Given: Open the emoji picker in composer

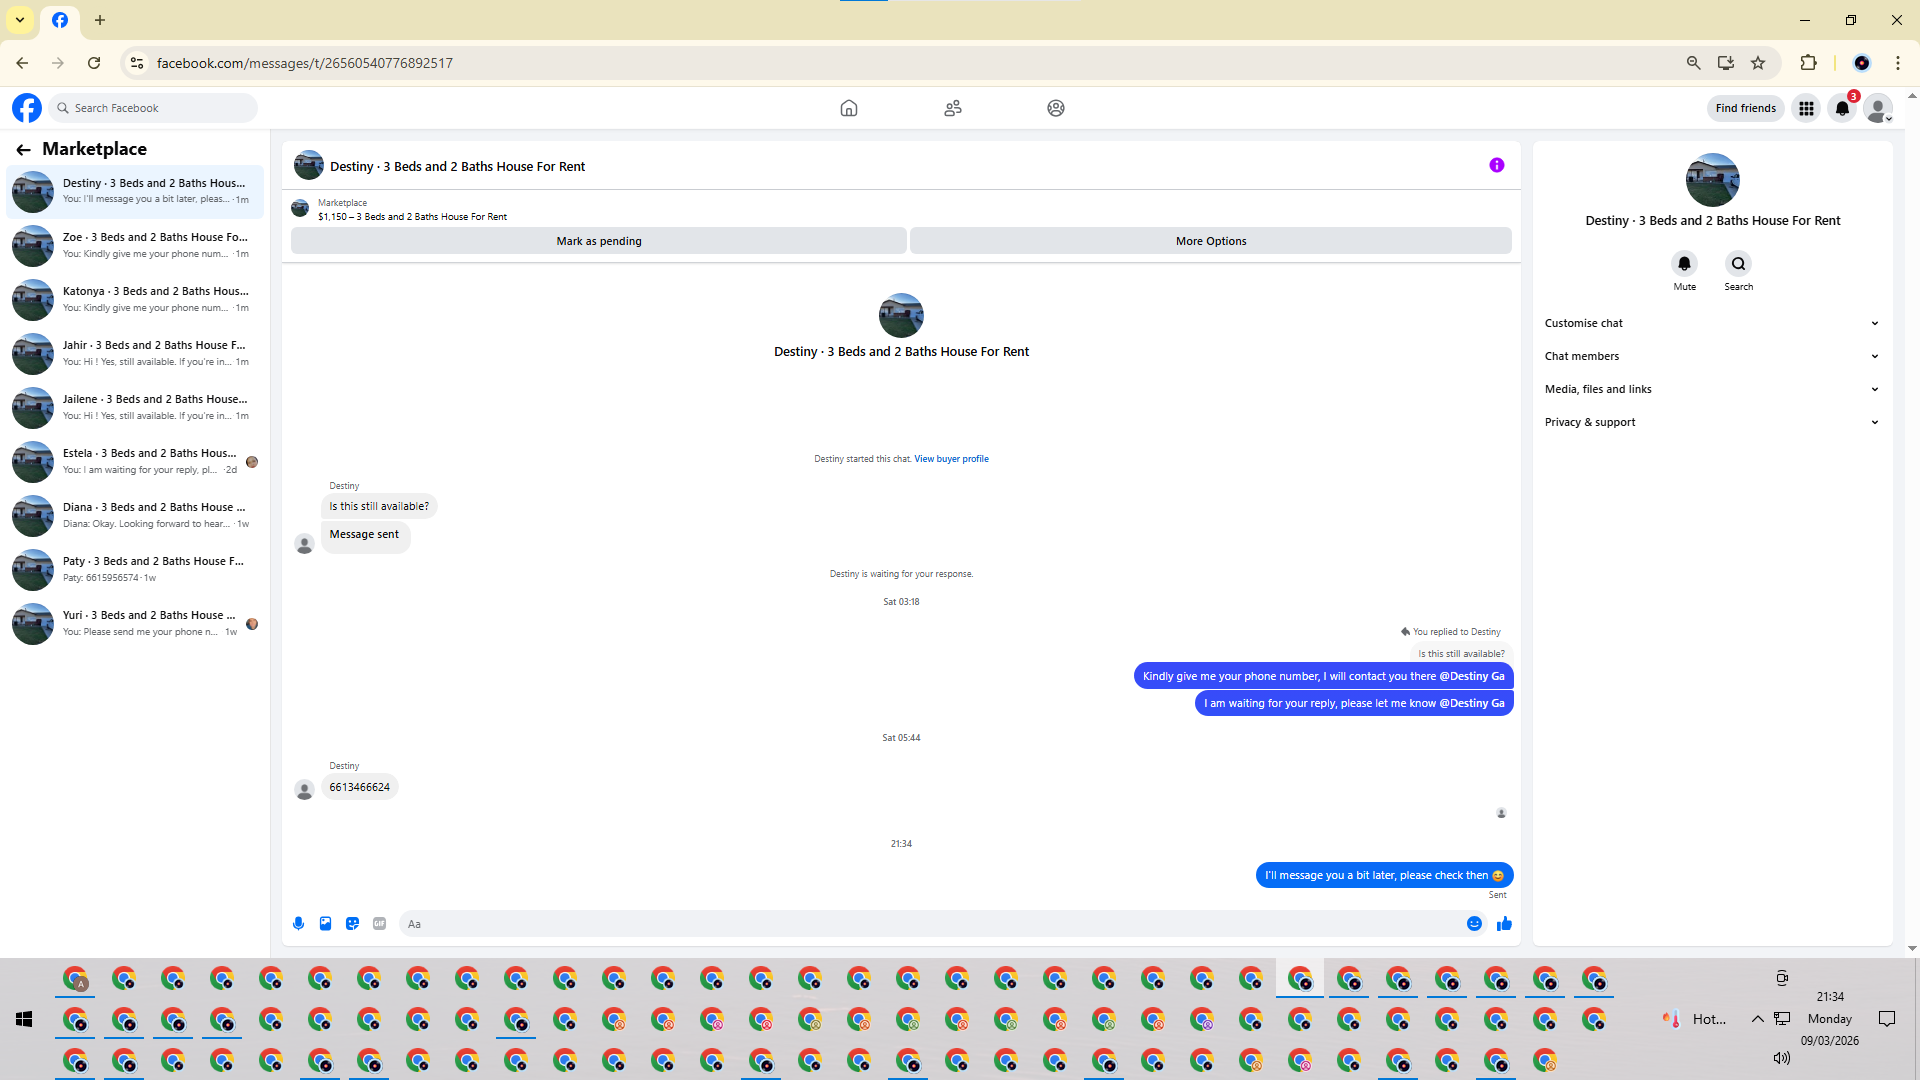Looking at the screenshot, I should click(x=1474, y=924).
